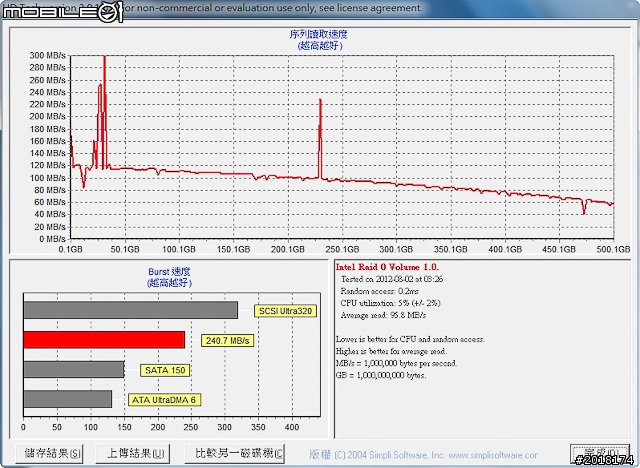640x468 pixels.
Task: Click the Burst 速度 chart title
Action: pyautogui.click(x=169, y=271)
